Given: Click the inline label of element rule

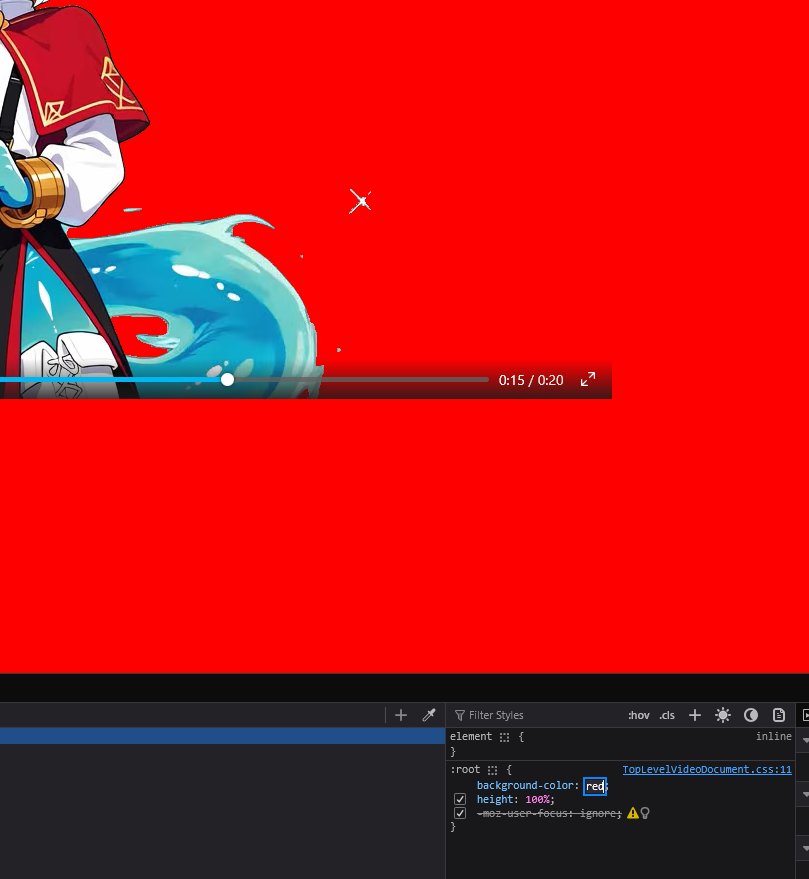Looking at the screenshot, I should (774, 736).
